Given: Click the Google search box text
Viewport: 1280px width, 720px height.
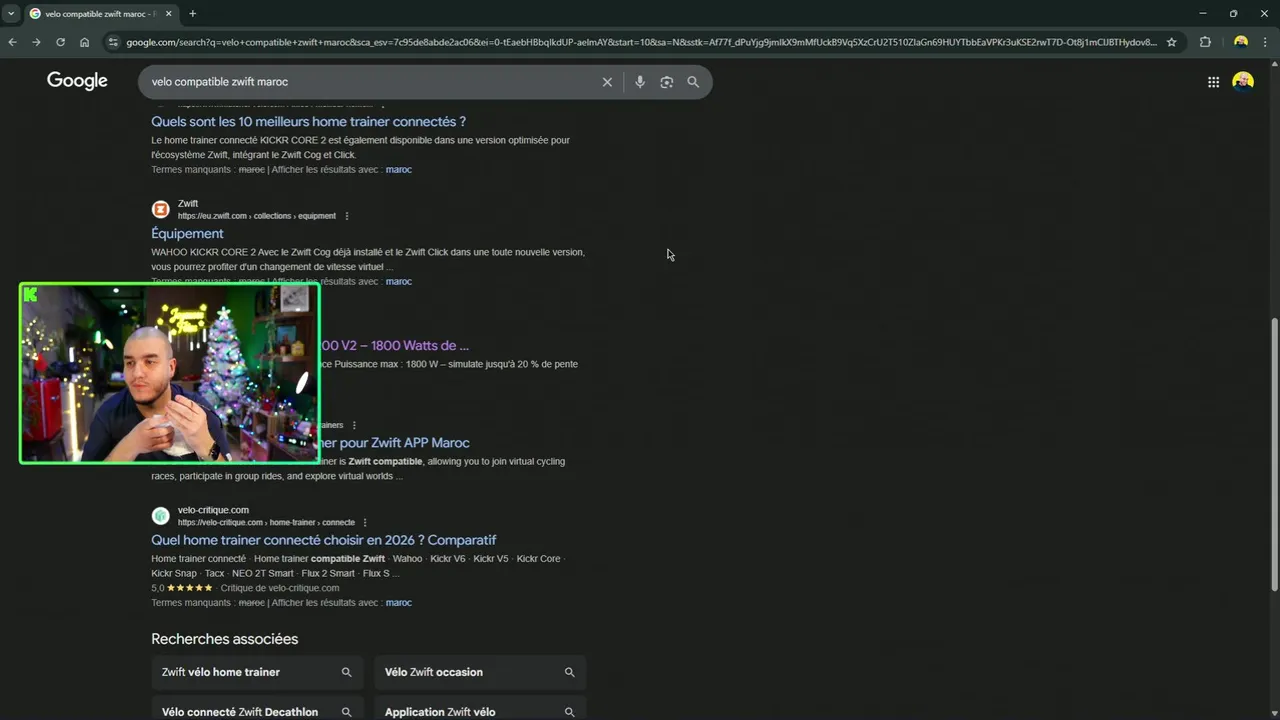Looking at the screenshot, I should (x=220, y=82).
